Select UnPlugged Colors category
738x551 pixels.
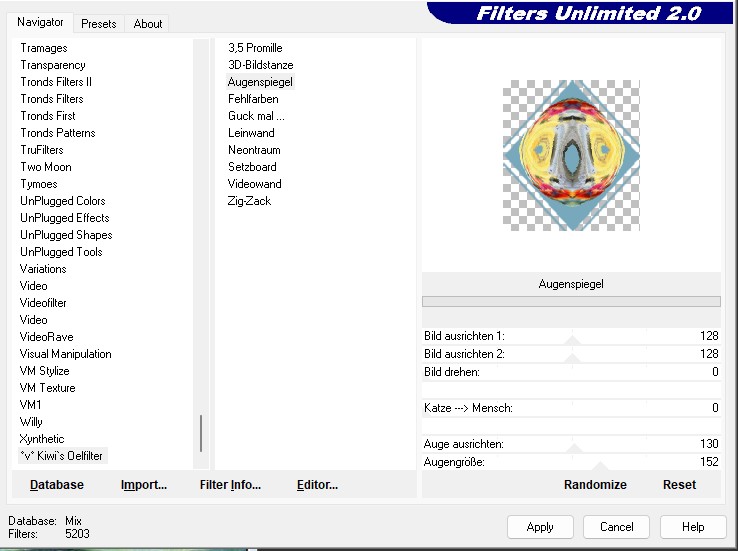coord(63,201)
